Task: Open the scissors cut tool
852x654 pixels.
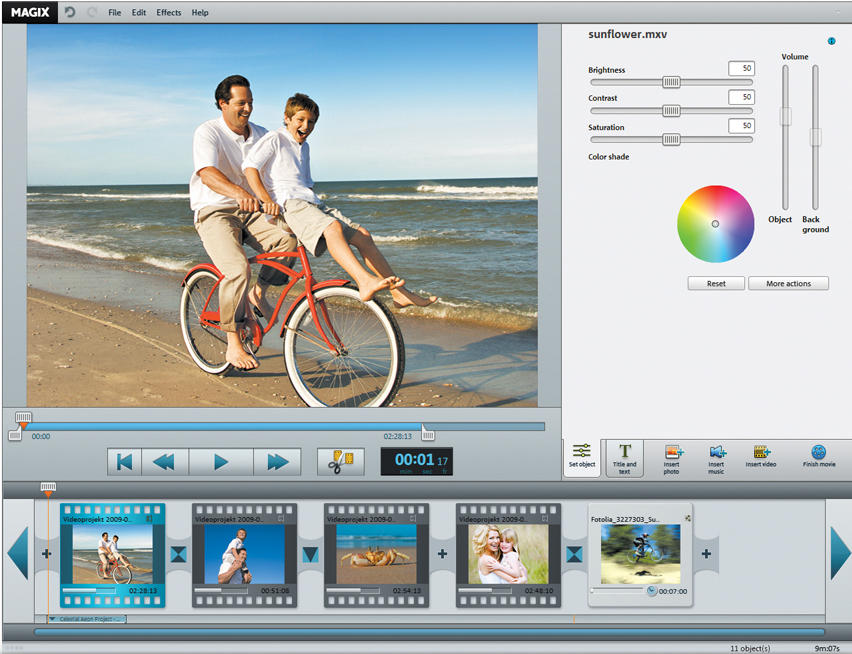Action: point(341,461)
